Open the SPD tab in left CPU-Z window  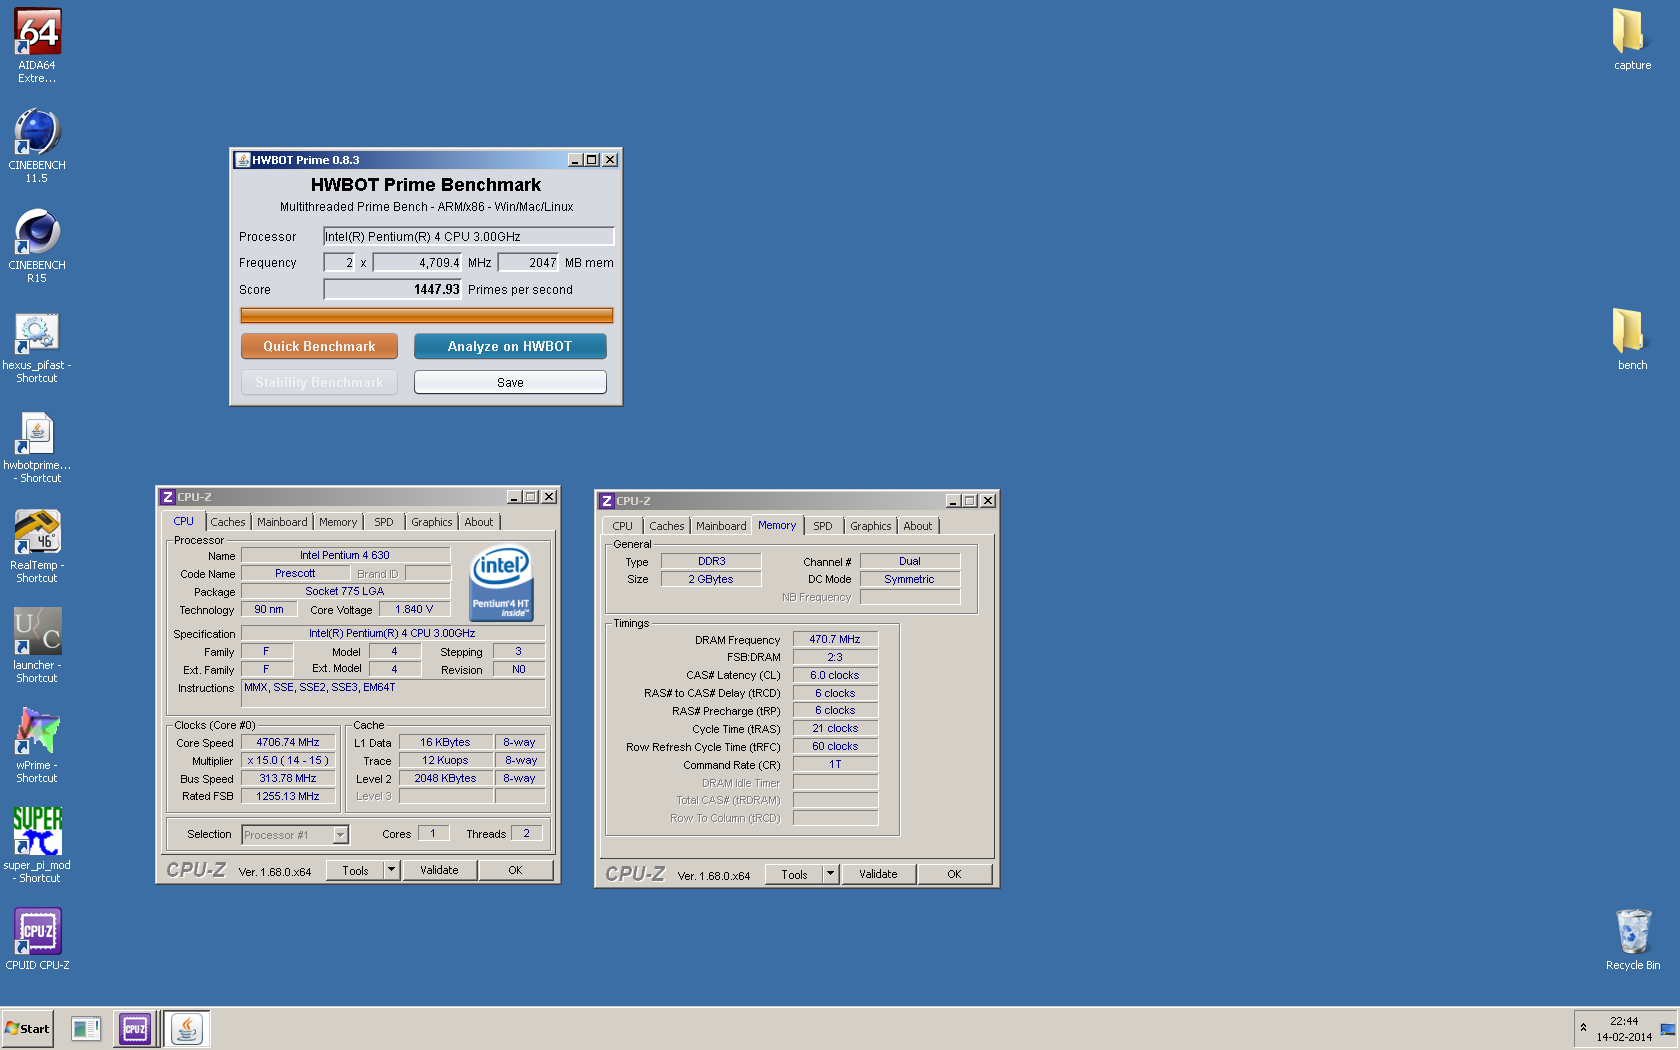coord(384,522)
